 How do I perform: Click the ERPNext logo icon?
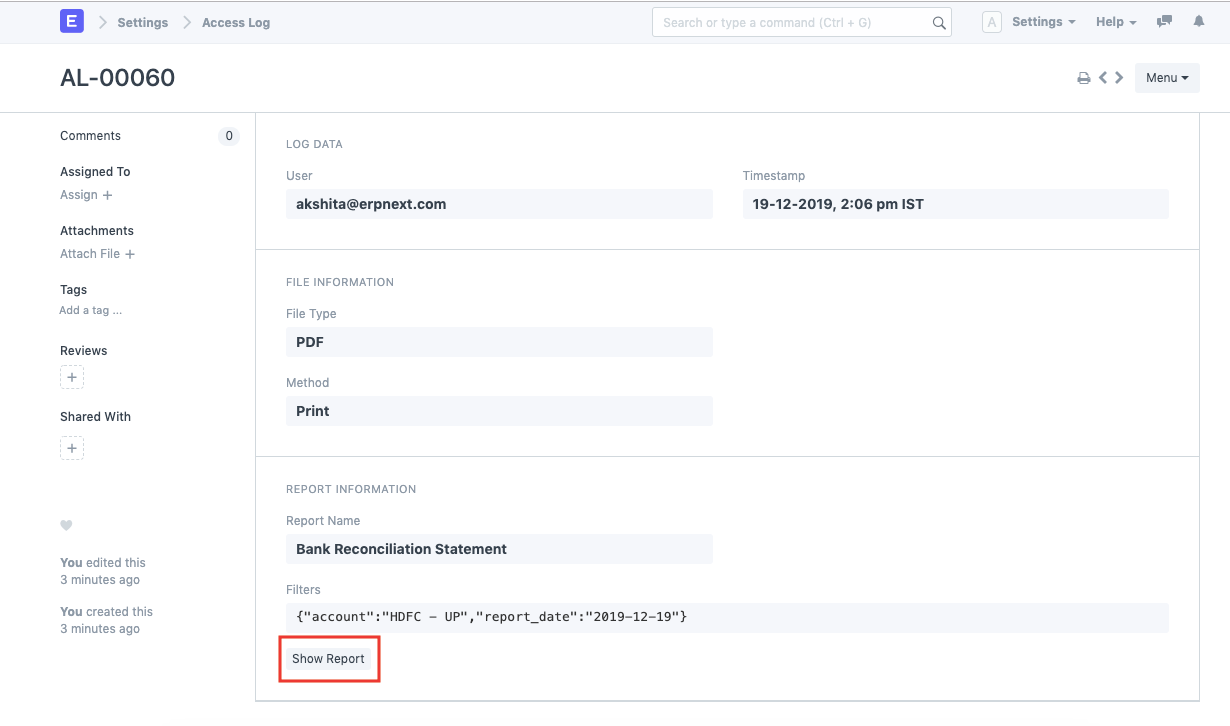click(x=71, y=21)
